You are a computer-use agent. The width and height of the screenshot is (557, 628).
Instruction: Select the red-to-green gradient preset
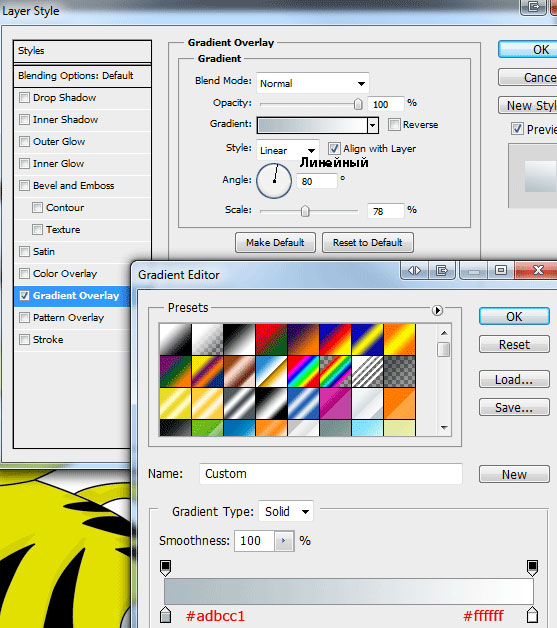click(x=271, y=339)
